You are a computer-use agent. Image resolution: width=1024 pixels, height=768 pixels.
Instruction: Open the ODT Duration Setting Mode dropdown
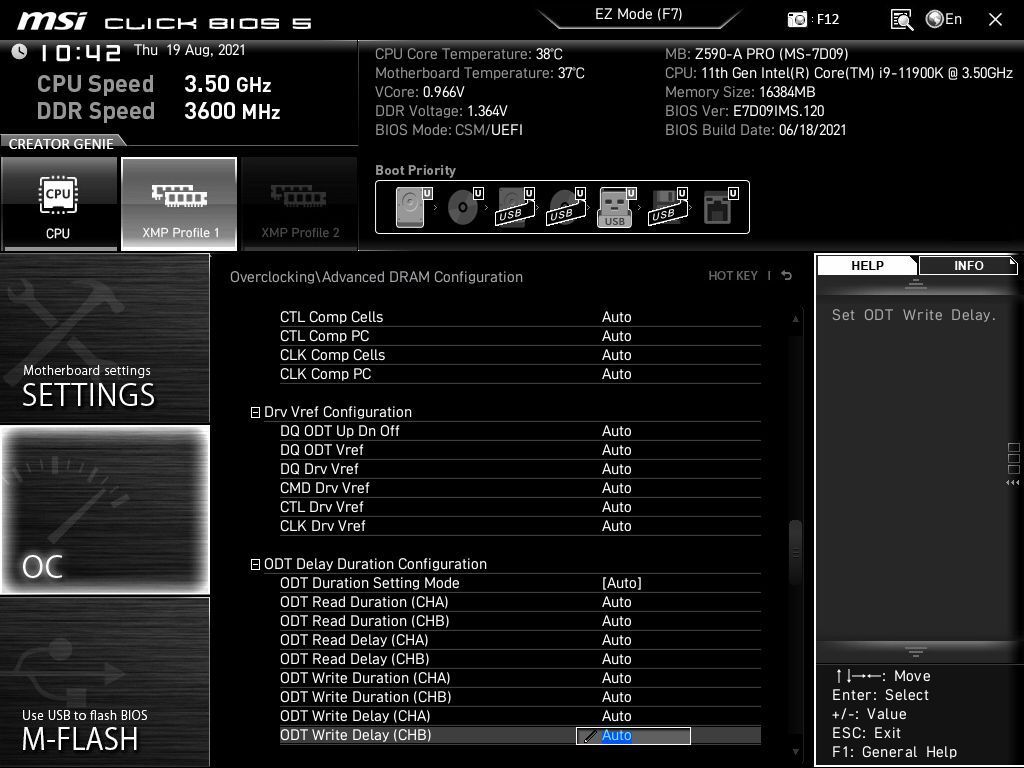coord(622,583)
